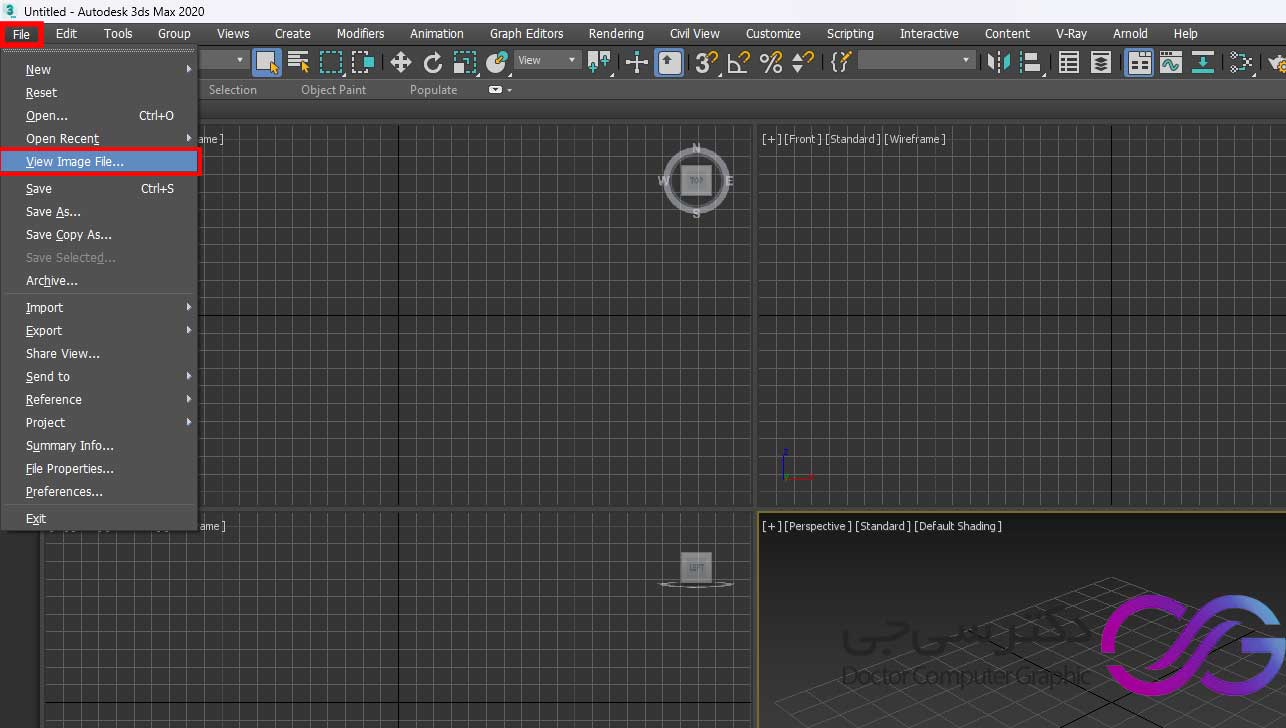Click the [Front] viewport label

click(803, 139)
